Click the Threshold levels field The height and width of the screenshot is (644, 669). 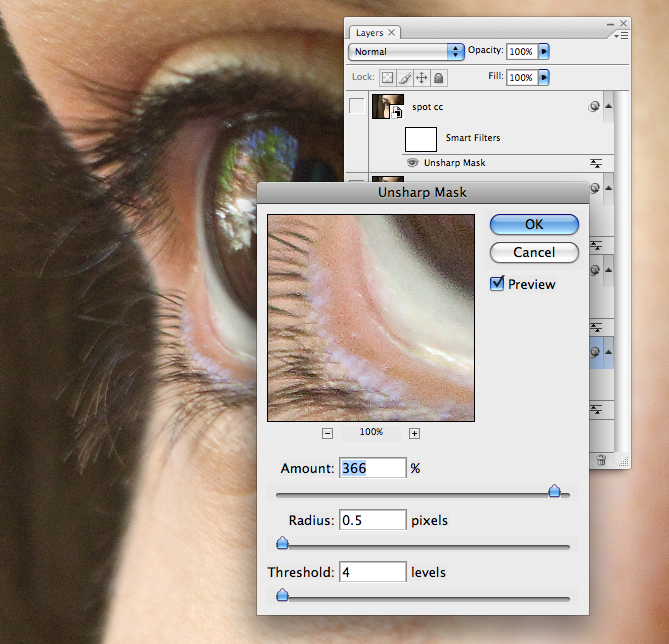point(372,572)
